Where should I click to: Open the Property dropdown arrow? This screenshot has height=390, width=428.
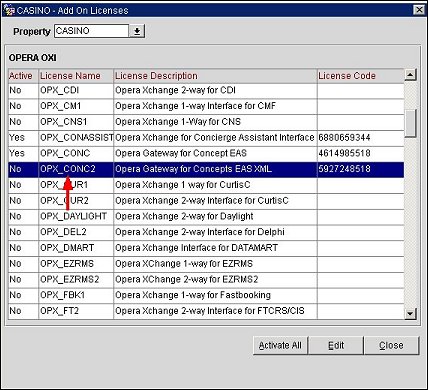pyautogui.click(x=137, y=31)
